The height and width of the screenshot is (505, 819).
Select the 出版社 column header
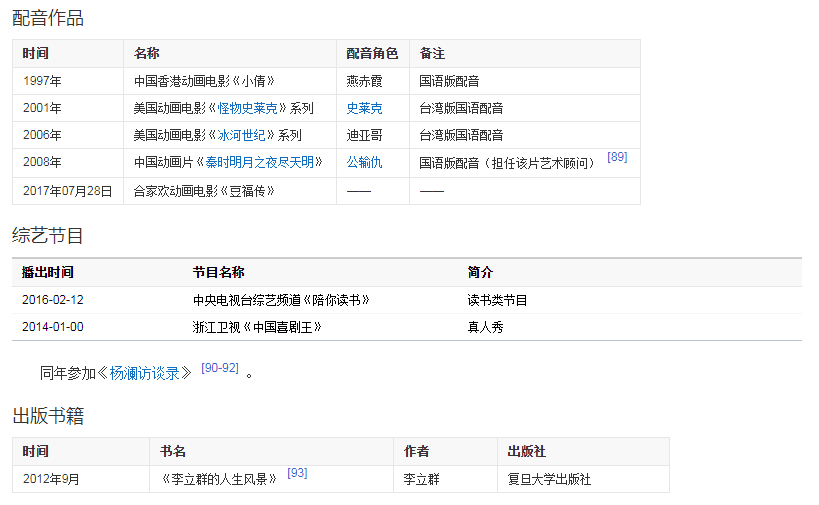tap(527, 452)
